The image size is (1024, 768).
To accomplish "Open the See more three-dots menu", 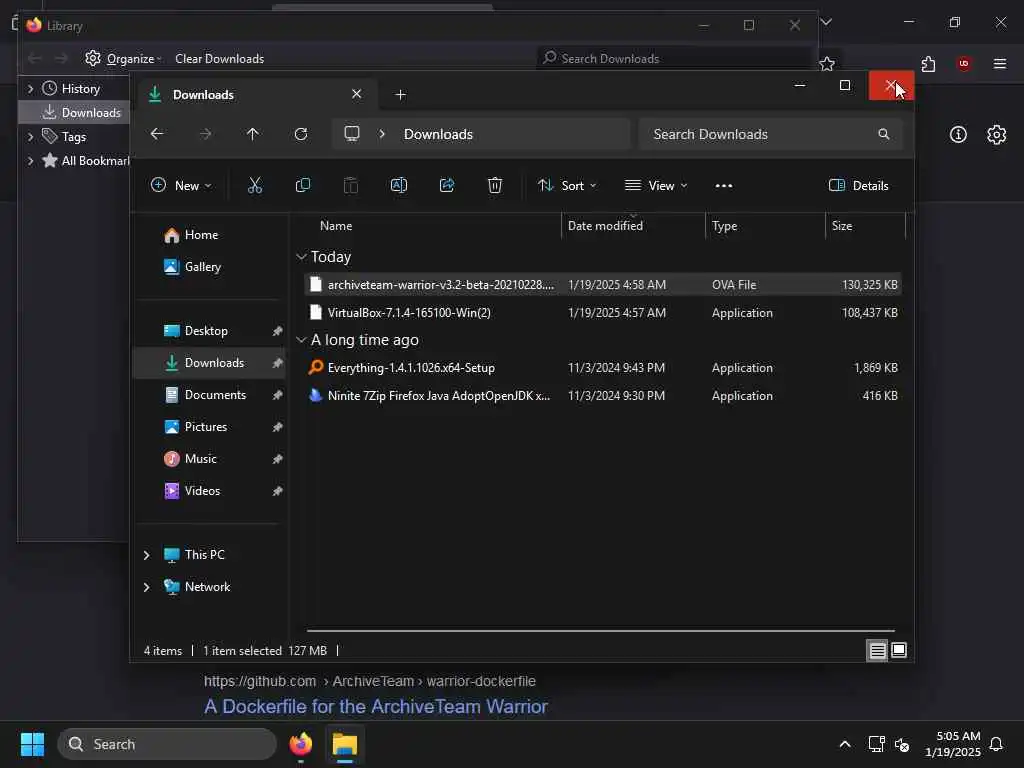I will click(724, 186).
